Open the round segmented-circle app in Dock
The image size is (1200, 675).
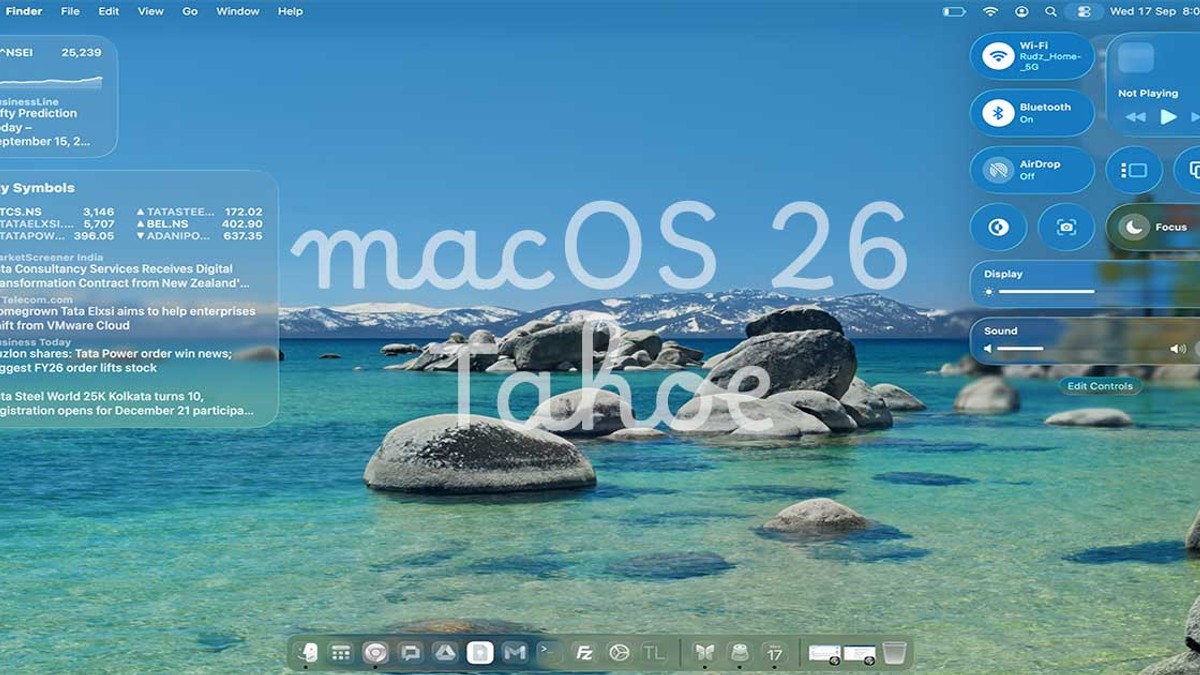619,653
